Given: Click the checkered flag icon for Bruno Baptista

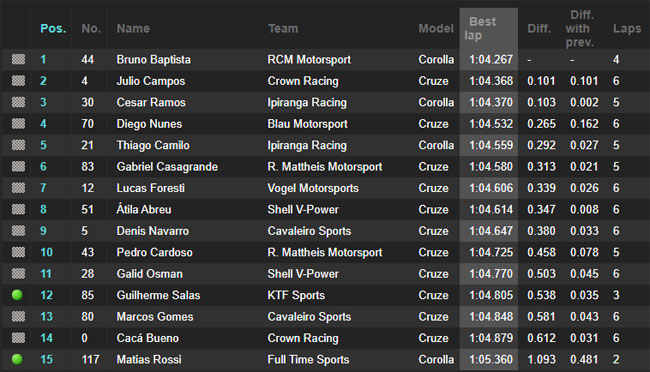Looking at the screenshot, I should (x=18, y=59).
